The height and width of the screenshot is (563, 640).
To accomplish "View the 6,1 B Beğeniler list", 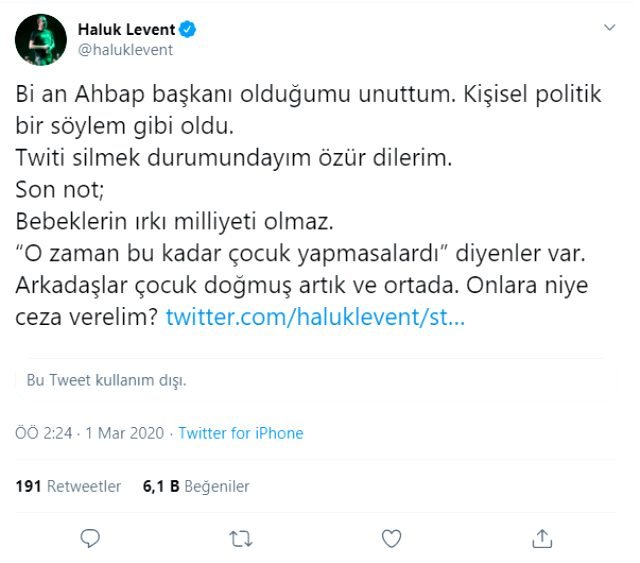I will (196, 486).
